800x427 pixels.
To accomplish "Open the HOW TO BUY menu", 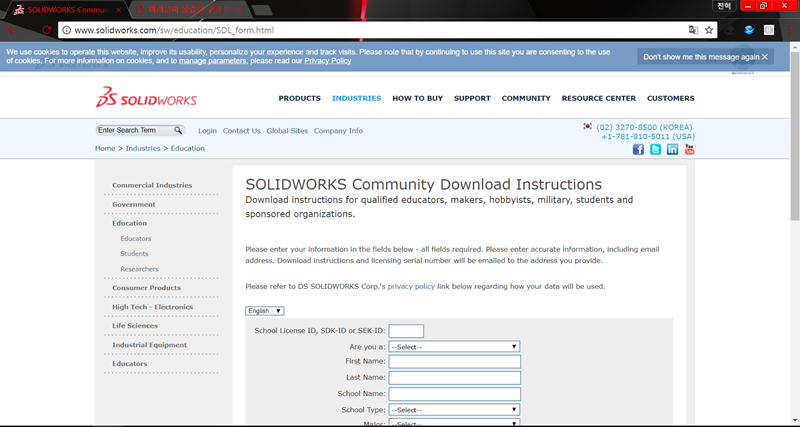I will tap(417, 98).
